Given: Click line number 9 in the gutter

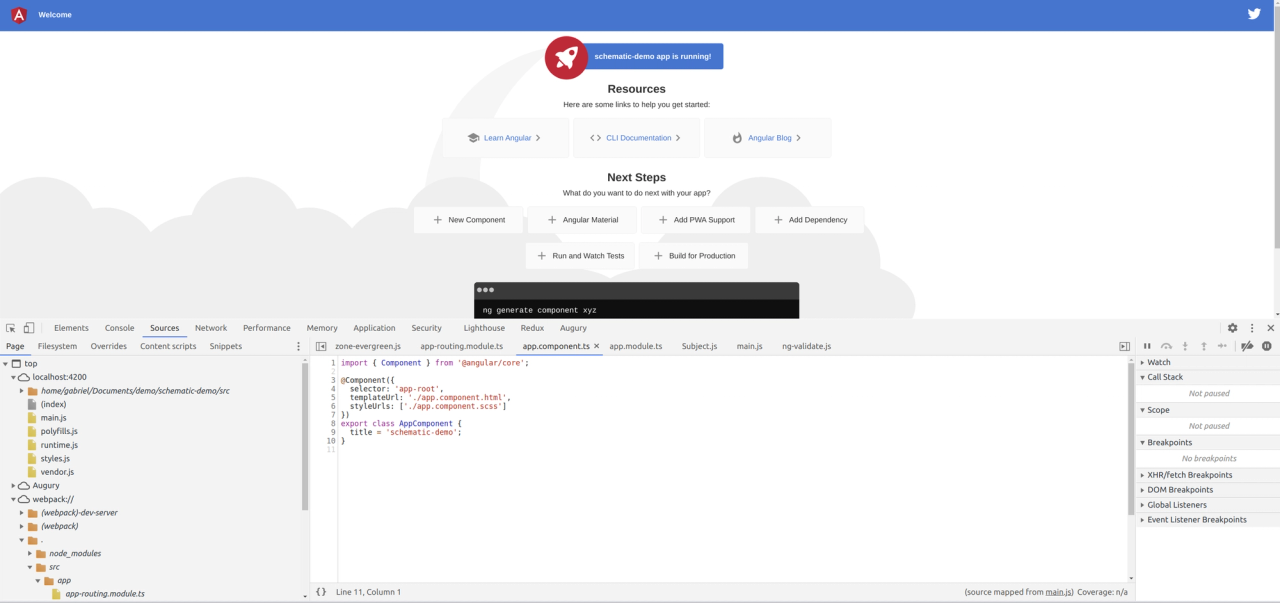Looking at the screenshot, I should click(331, 432).
